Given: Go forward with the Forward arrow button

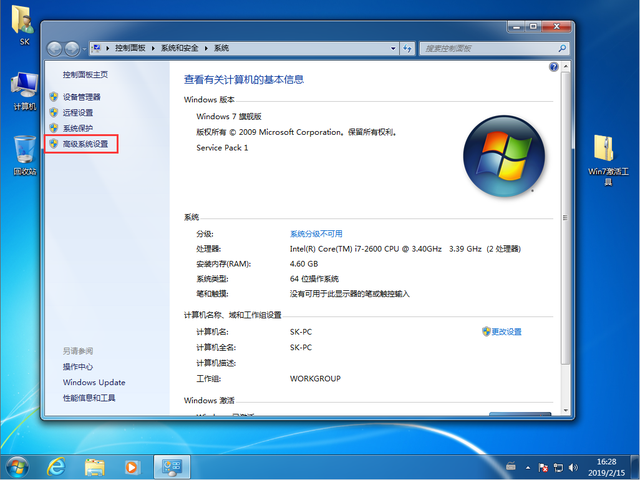Looking at the screenshot, I should (x=72, y=49).
